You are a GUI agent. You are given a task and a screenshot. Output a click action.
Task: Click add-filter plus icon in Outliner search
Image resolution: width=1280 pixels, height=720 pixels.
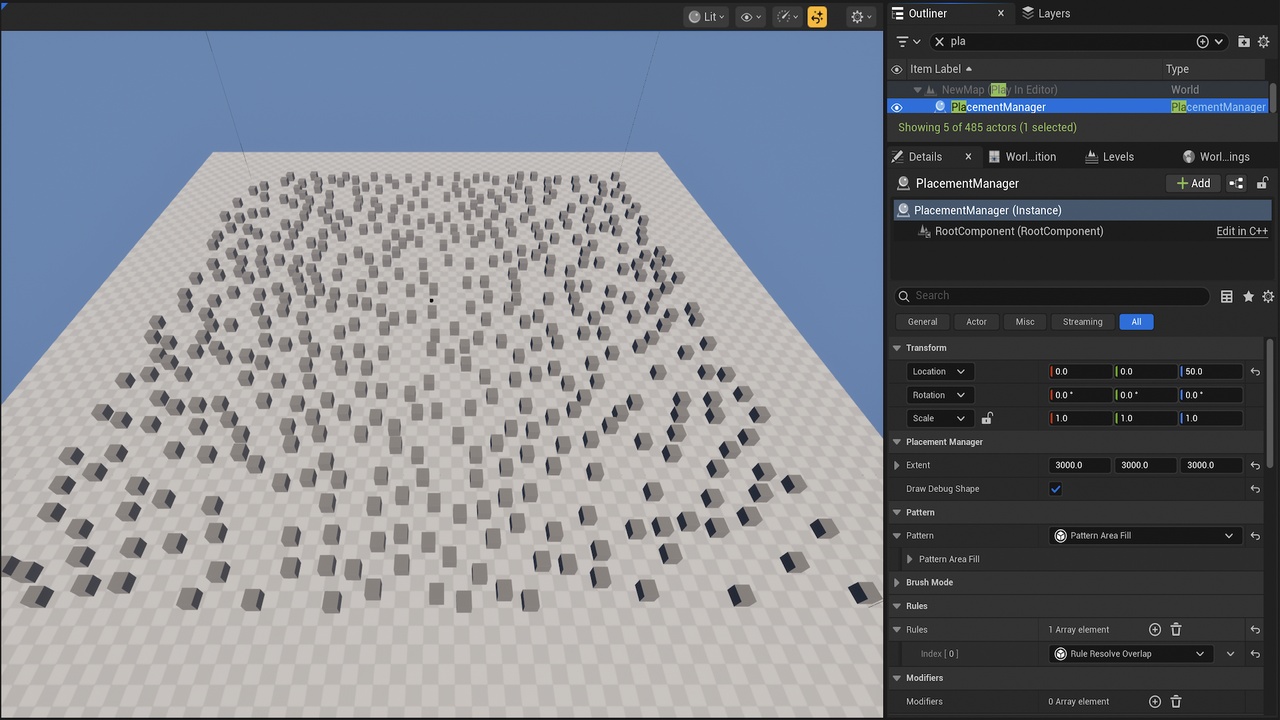point(1202,41)
